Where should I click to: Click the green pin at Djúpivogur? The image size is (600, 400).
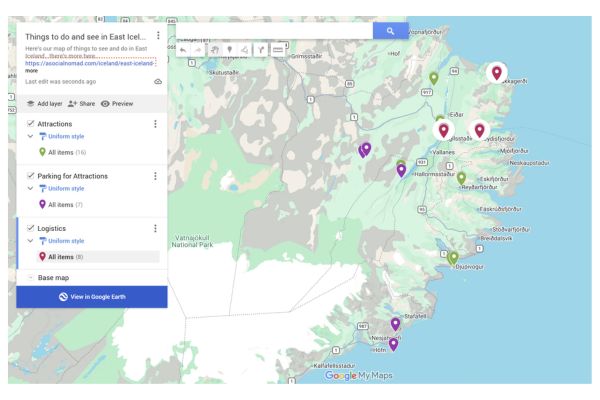(454, 258)
